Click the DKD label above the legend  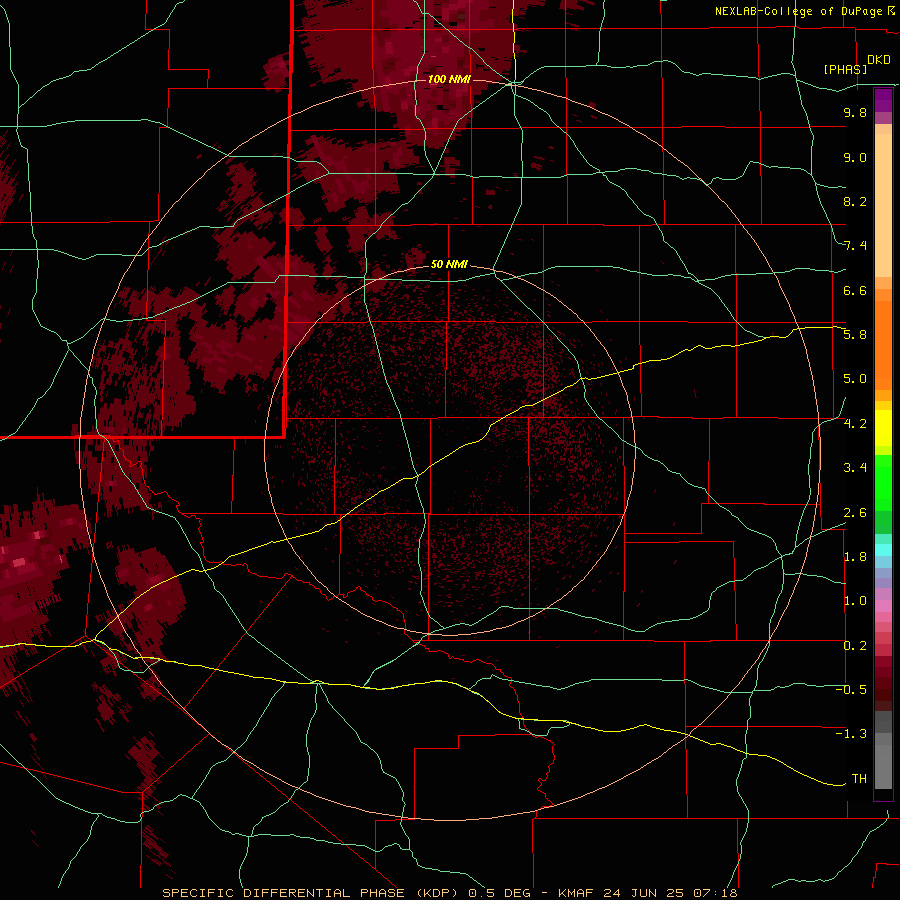pos(879,60)
